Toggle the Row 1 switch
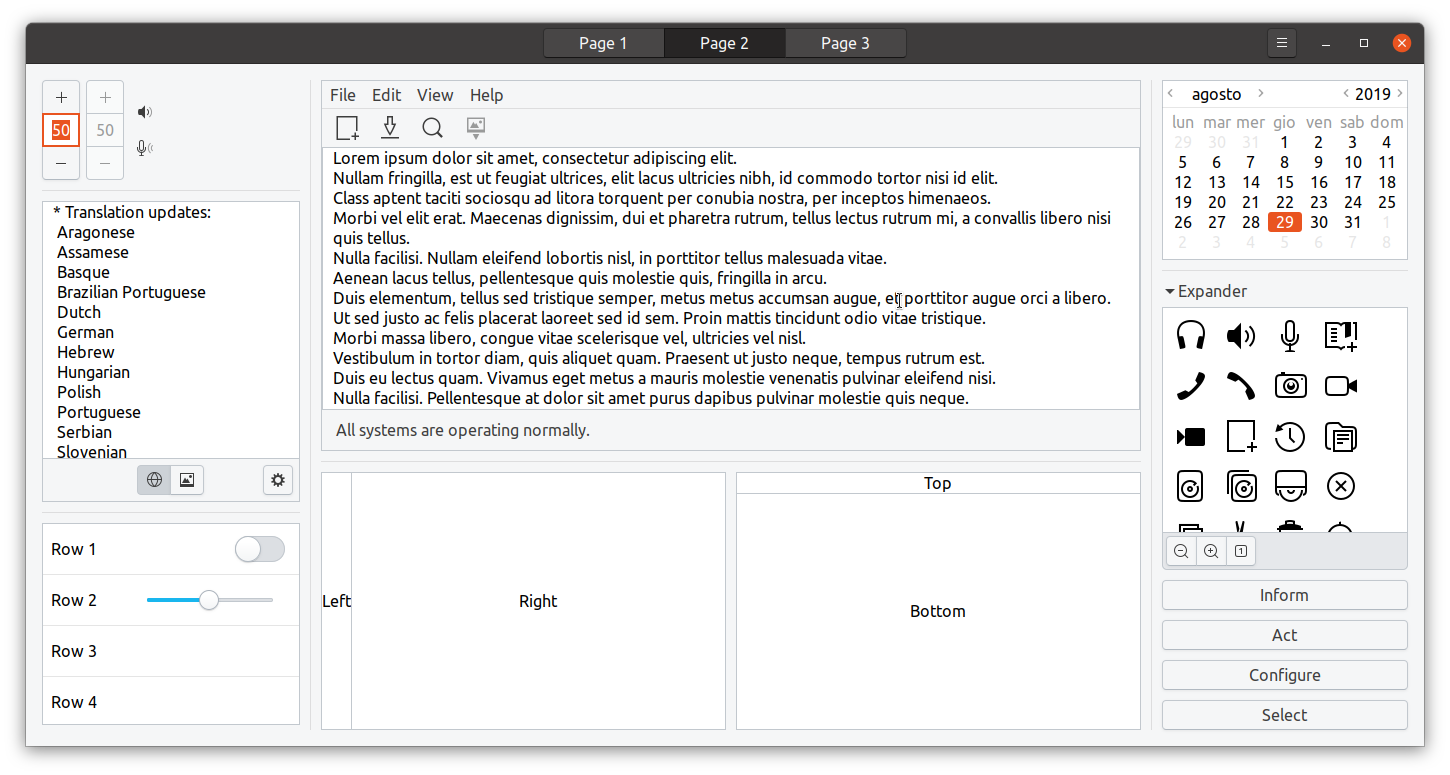Screen dimensions: 1450x775 tap(260, 549)
